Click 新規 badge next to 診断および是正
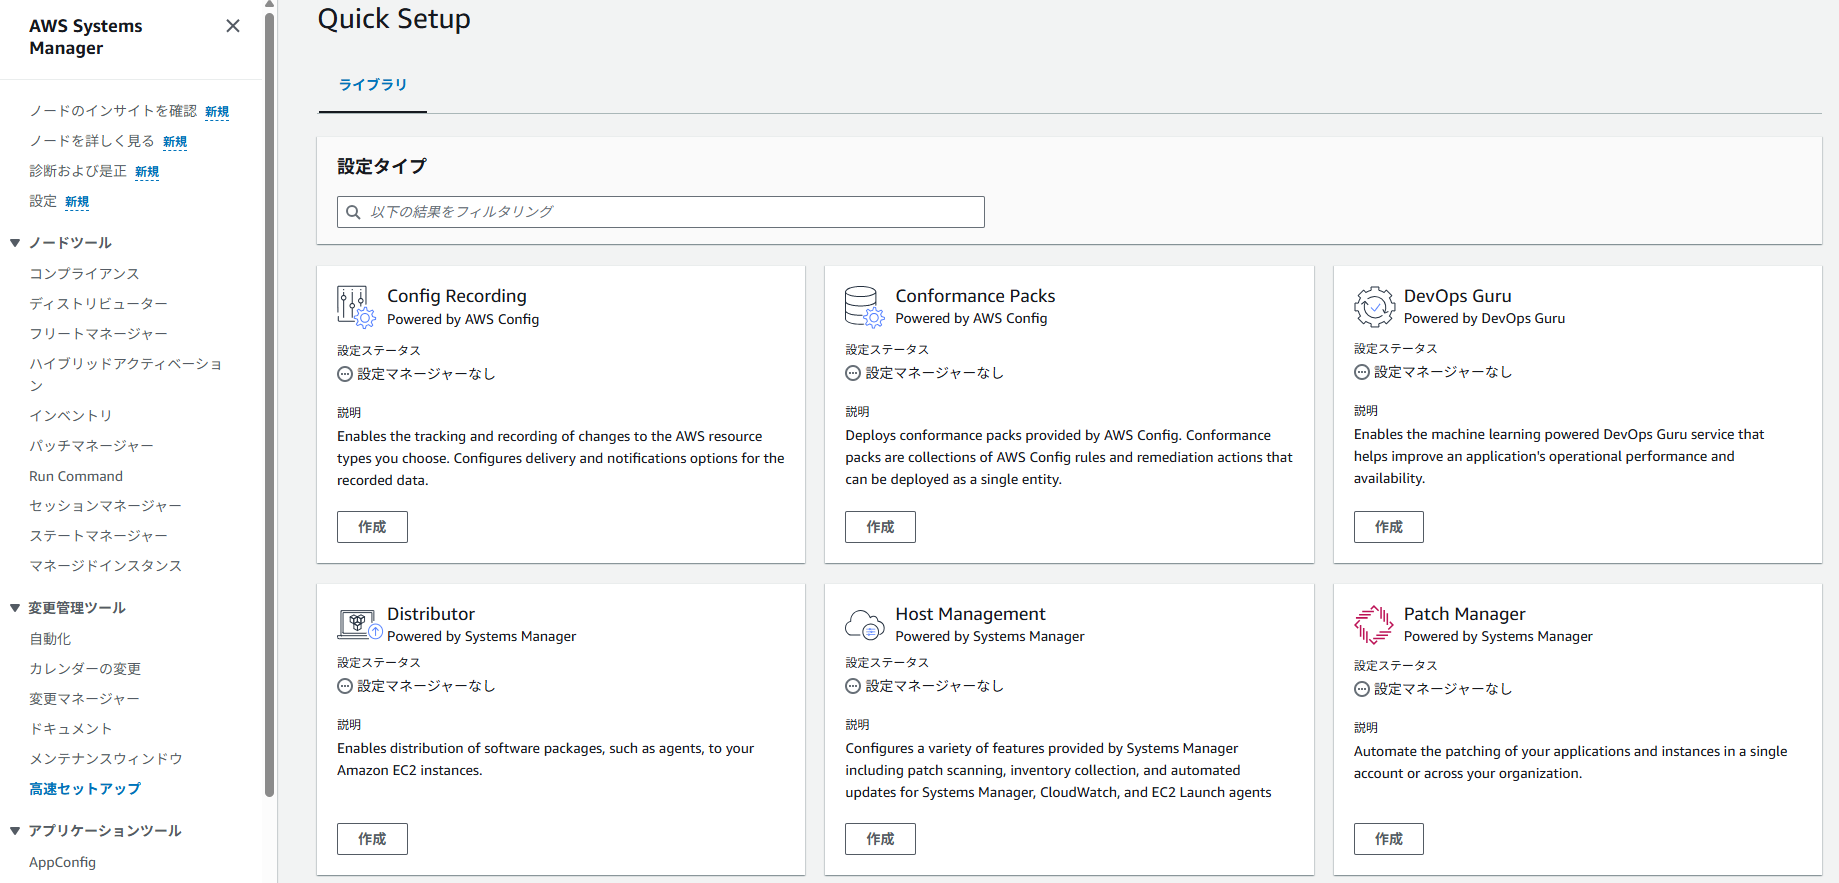 click(147, 172)
